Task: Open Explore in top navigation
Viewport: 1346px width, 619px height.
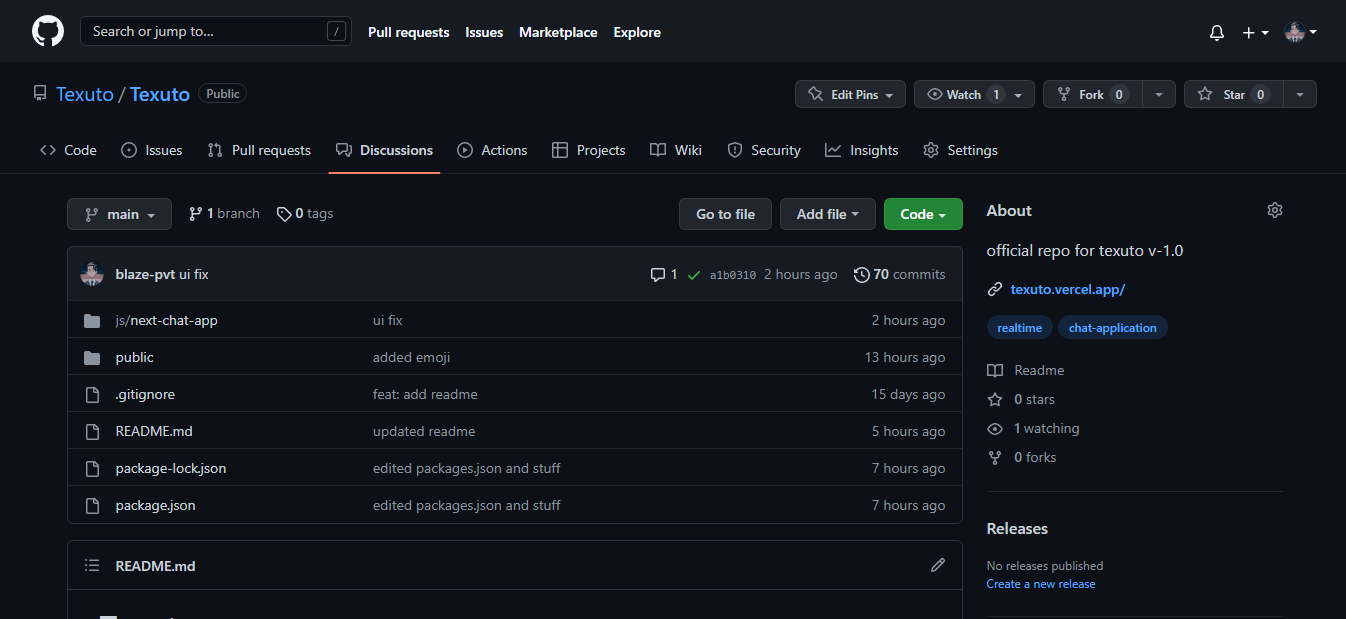Action: click(637, 32)
